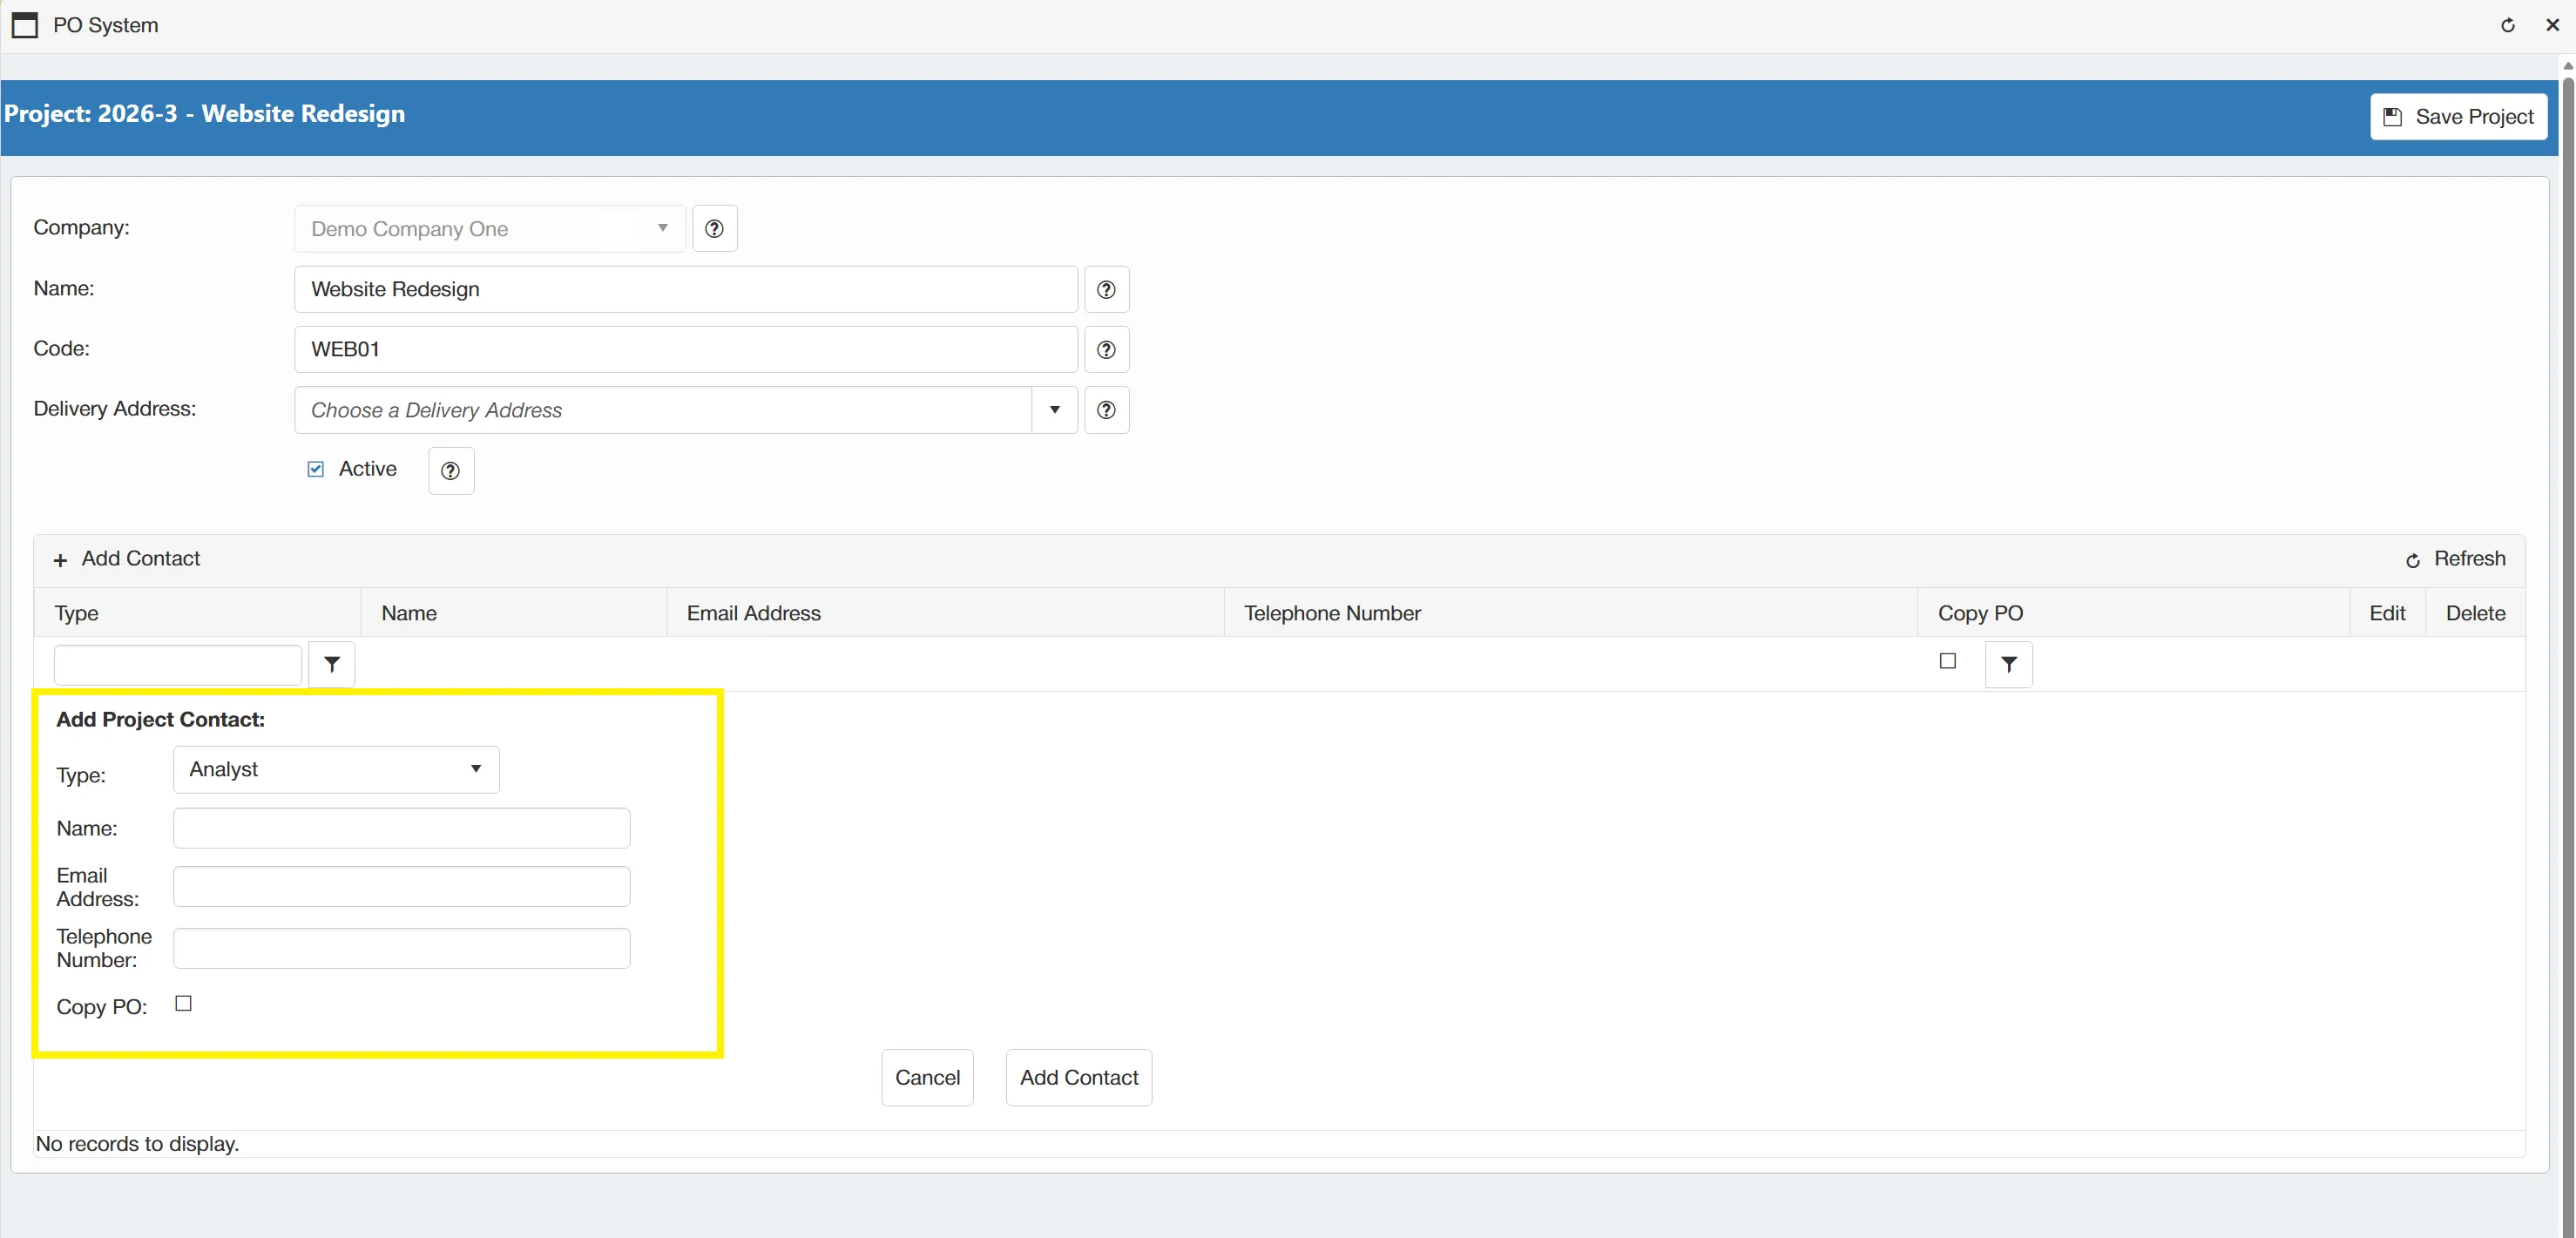The image size is (2576, 1238).
Task: Close the PO System window
Action: pyautogui.click(x=2552, y=25)
